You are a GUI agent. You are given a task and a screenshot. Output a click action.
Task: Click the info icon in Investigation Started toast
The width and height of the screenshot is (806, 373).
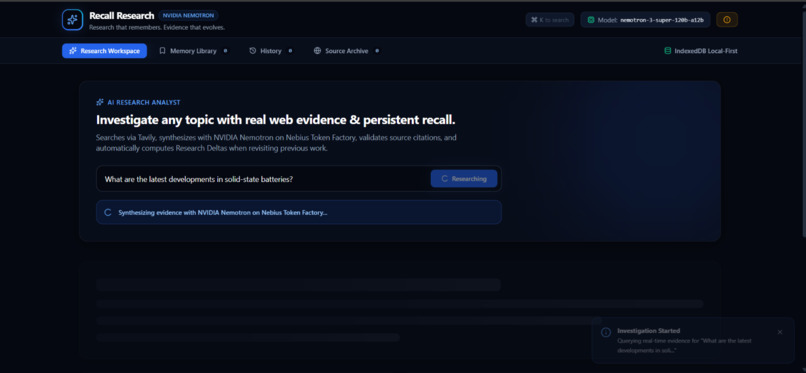pos(606,332)
